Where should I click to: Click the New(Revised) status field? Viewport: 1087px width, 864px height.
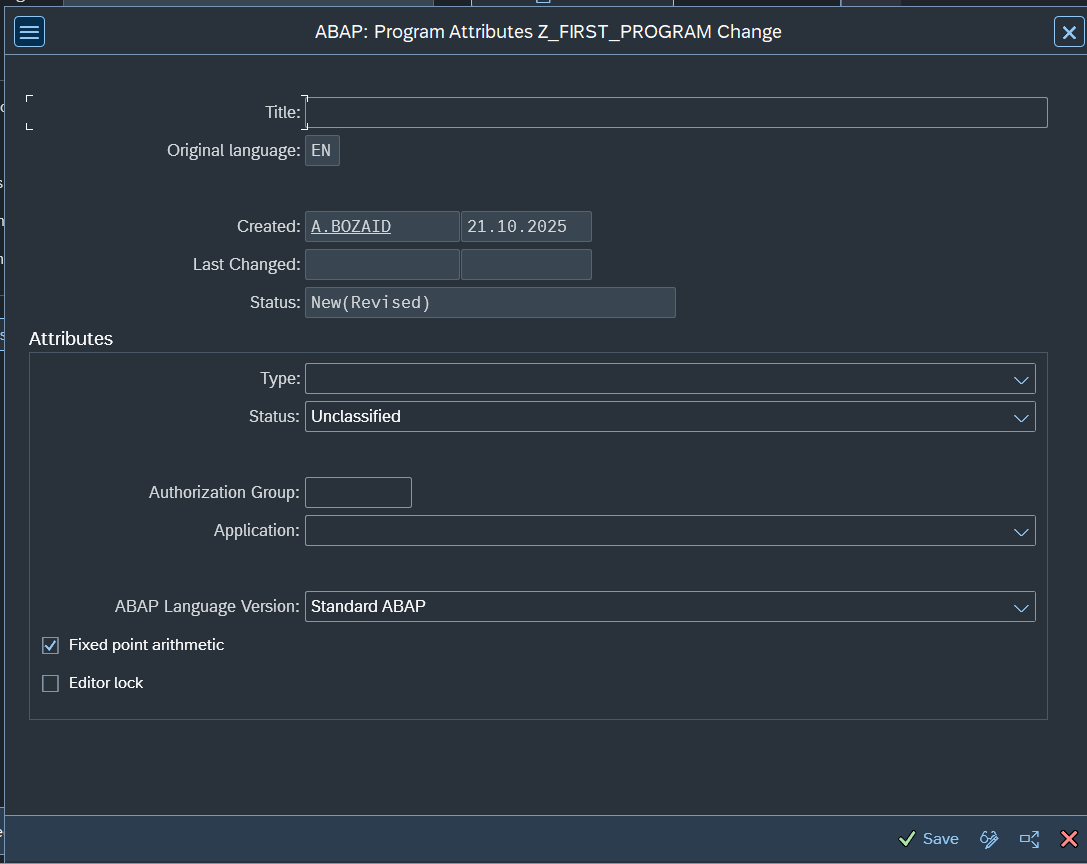490,303
